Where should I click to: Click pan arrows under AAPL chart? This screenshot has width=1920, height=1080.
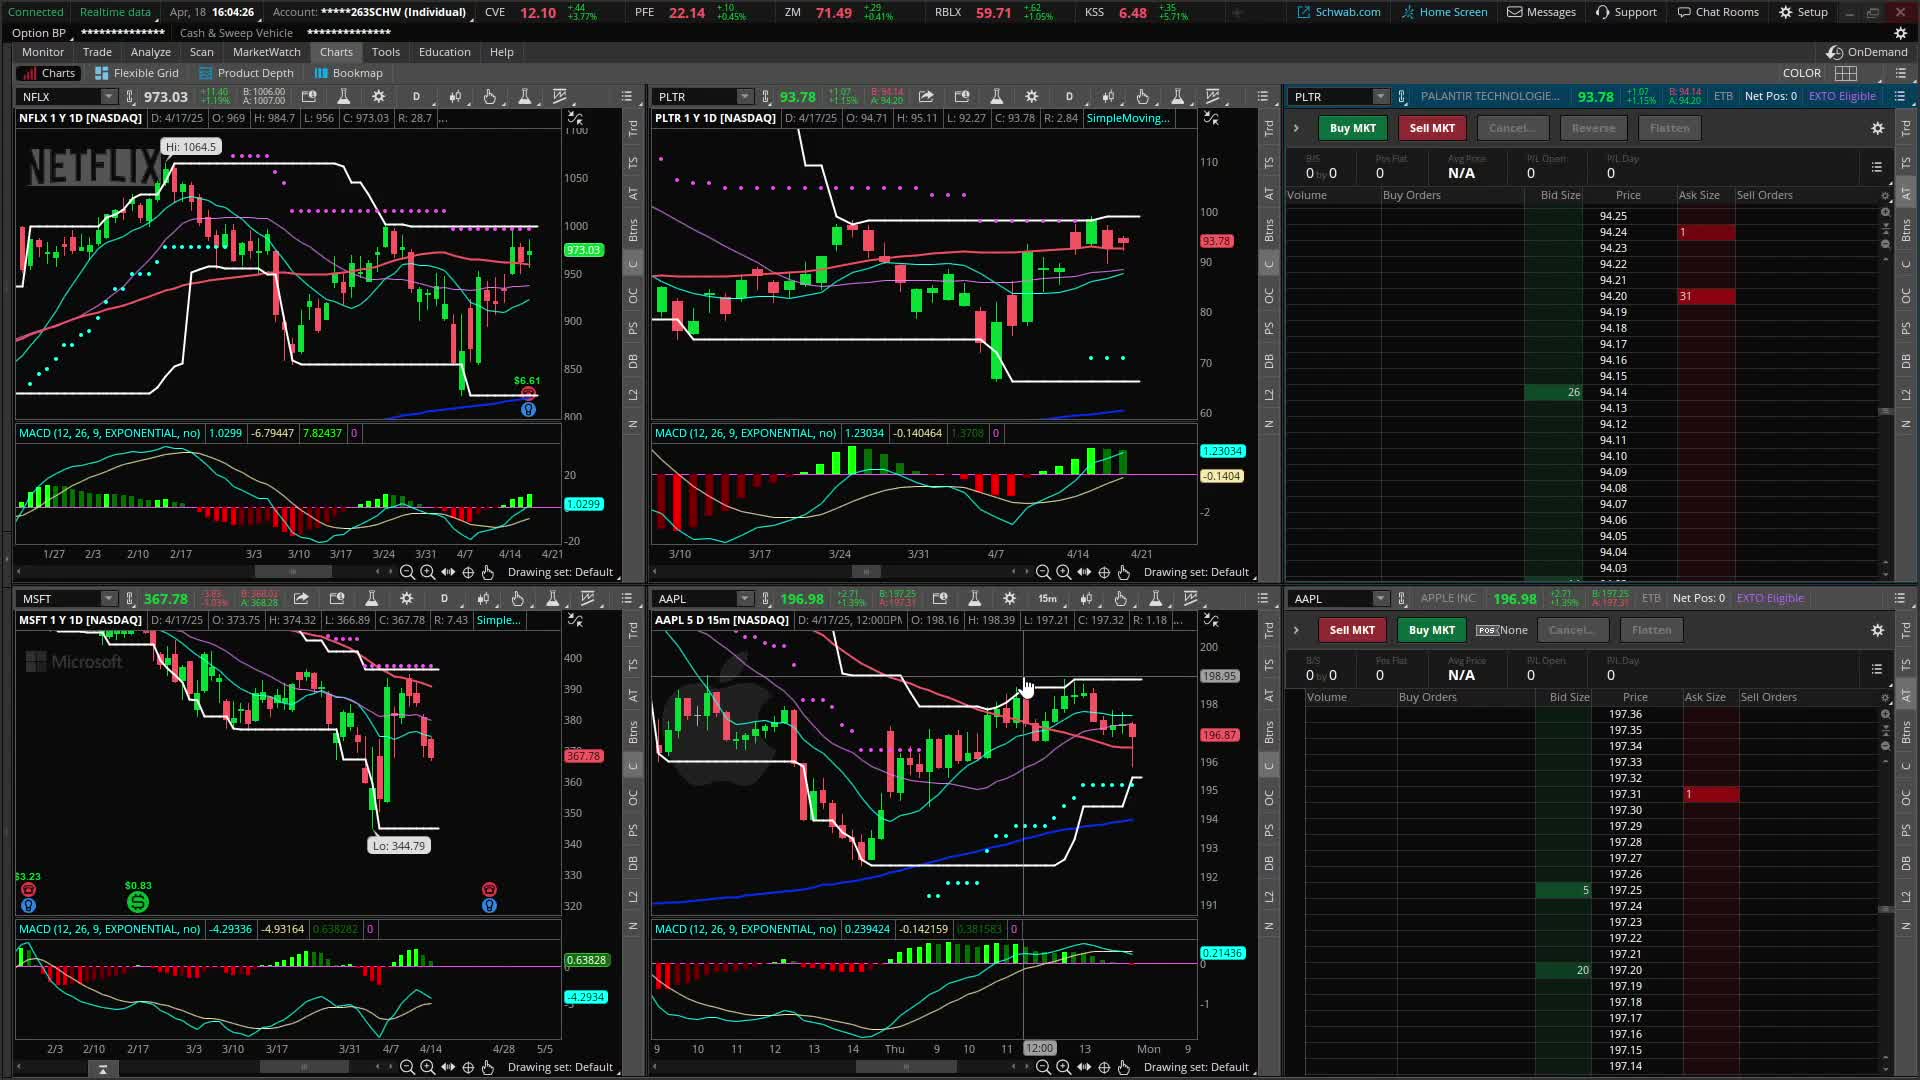pos(1084,1067)
